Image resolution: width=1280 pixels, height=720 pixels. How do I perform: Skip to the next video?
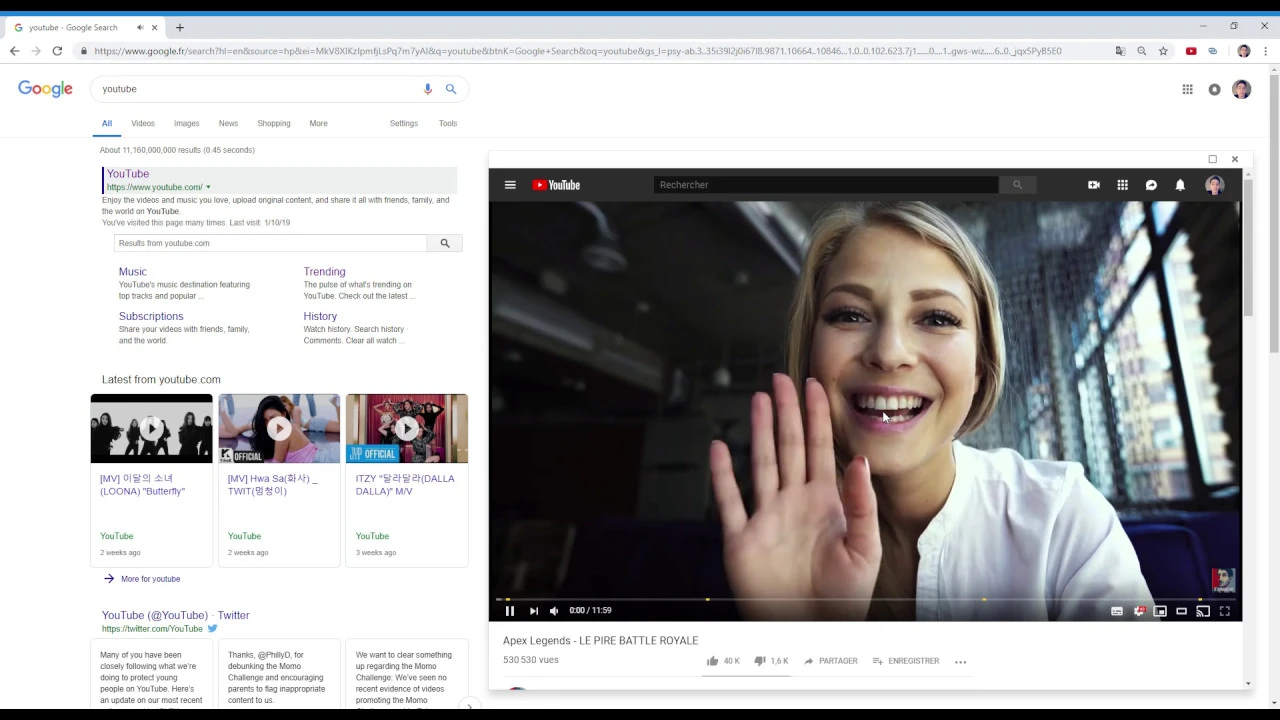(534, 611)
